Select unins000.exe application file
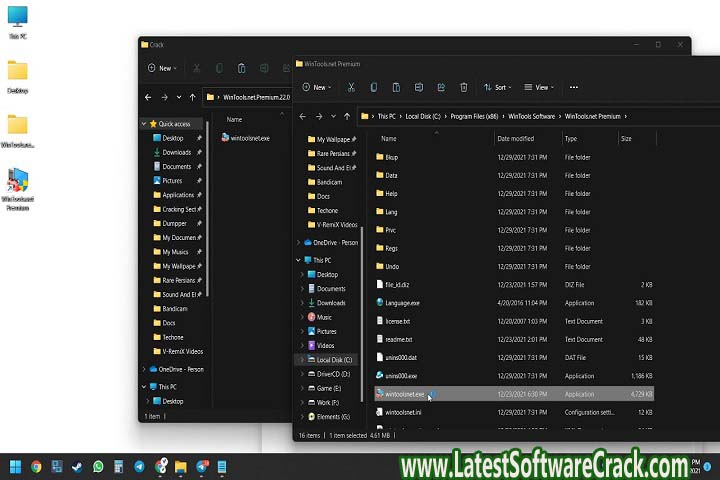720x480 pixels. (x=514, y=376)
